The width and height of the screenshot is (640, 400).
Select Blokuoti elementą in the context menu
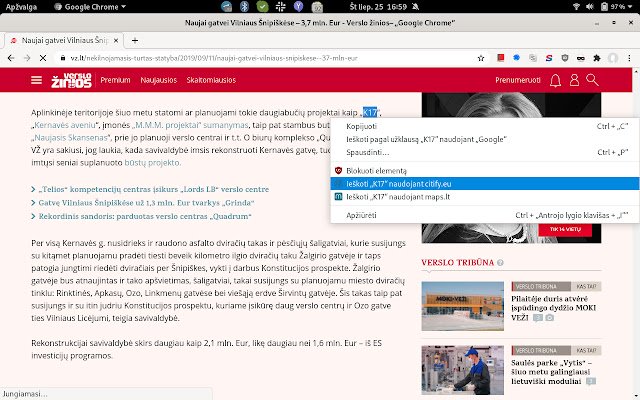tap(485, 171)
